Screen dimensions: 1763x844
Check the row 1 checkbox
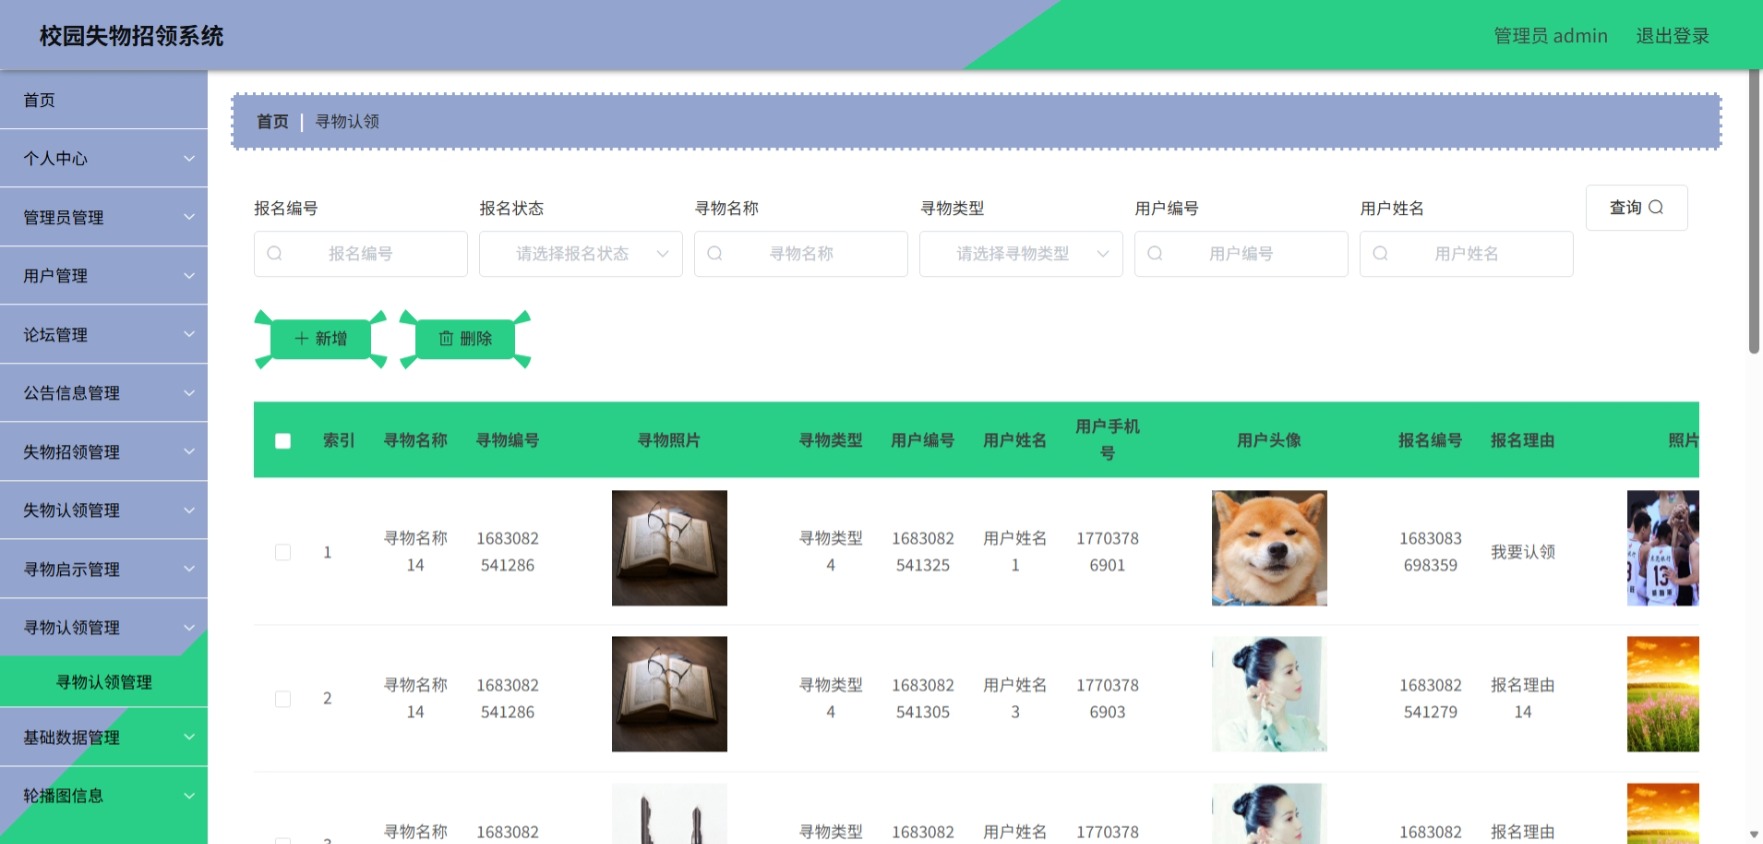click(283, 552)
